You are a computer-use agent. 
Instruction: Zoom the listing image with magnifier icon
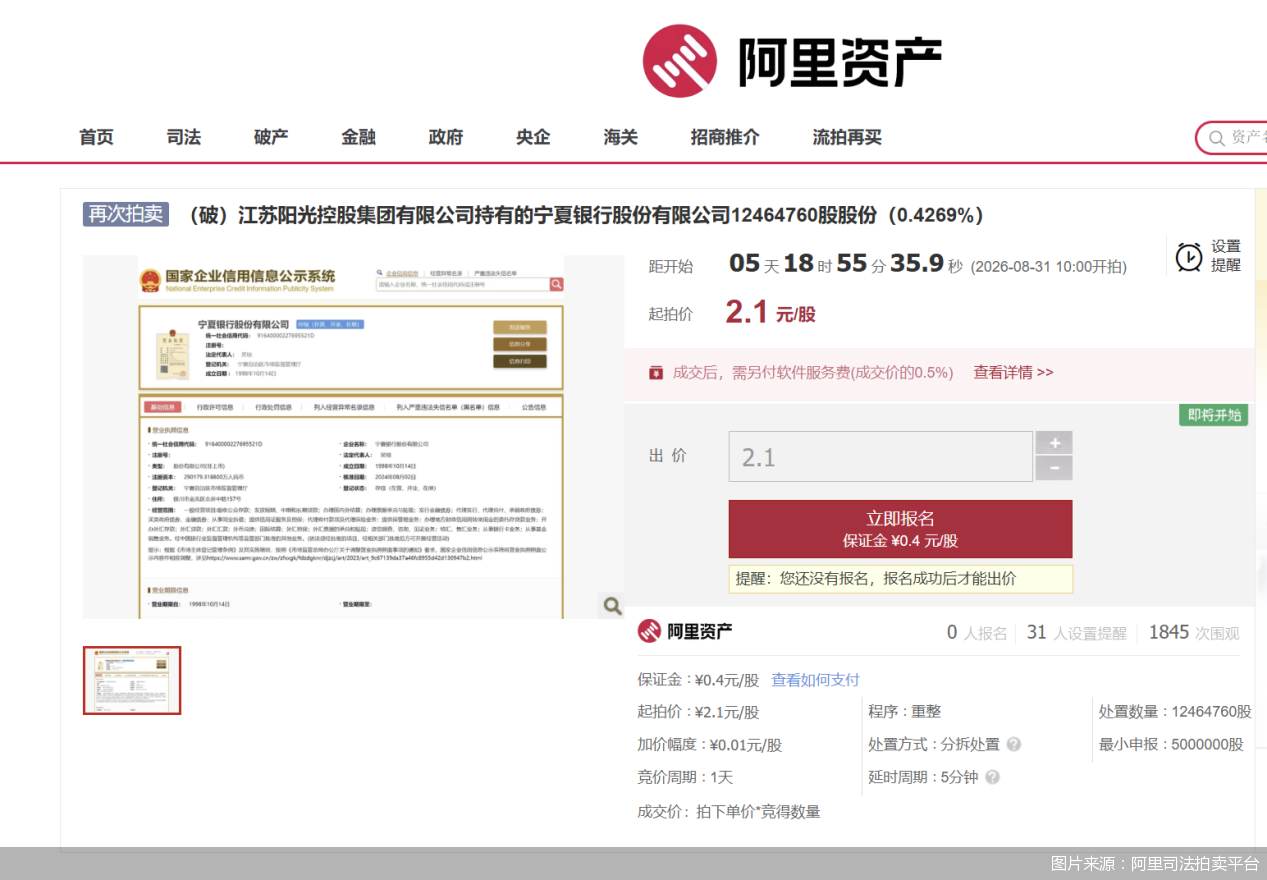[611, 605]
